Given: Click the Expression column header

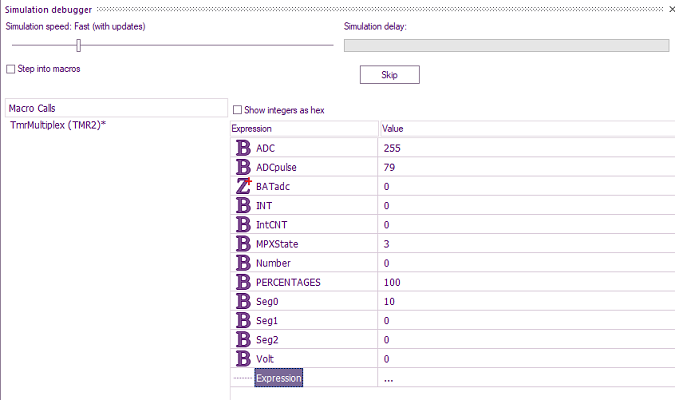Looking at the screenshot, I should (x=304, y=128).
